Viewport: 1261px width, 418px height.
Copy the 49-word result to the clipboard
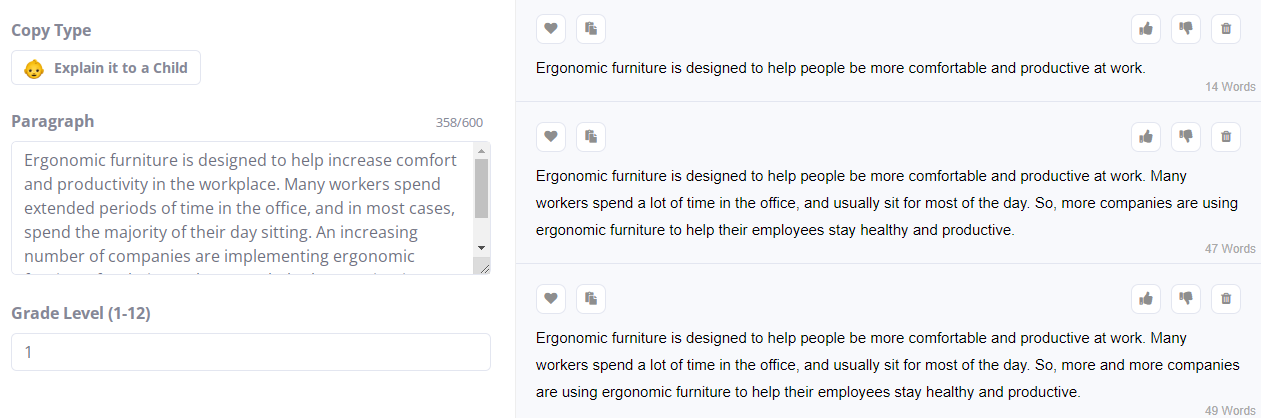point(591,298)
